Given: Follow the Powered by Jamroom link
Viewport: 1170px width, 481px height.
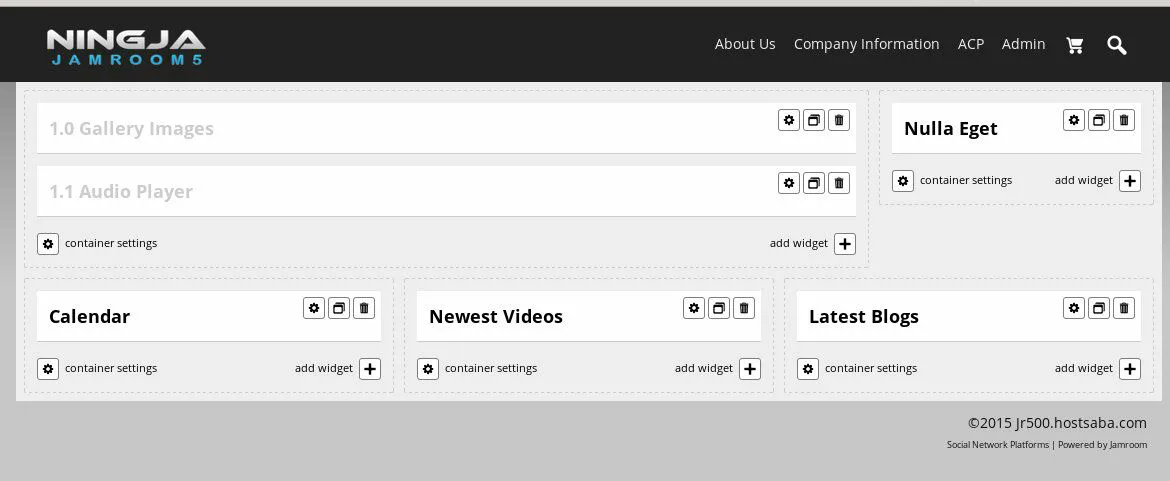Looking at the screenshot, I should coord(1103,445).
